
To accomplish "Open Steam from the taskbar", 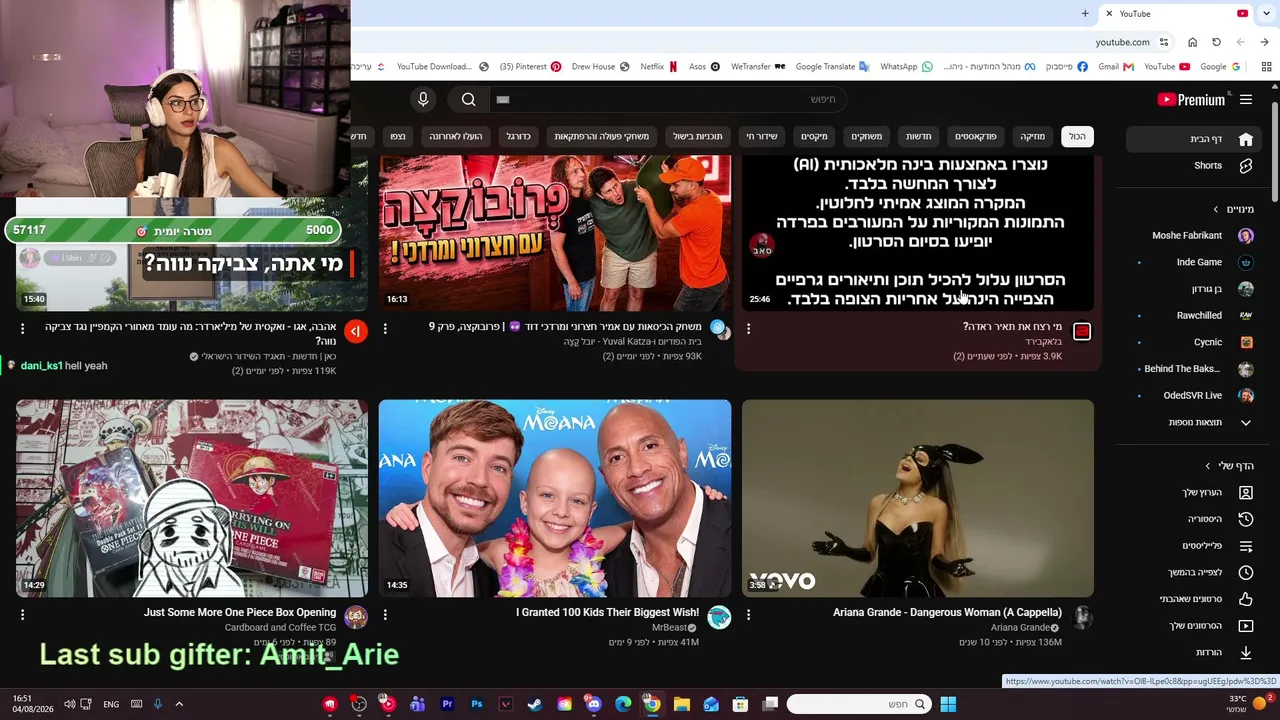I will 535,704.
